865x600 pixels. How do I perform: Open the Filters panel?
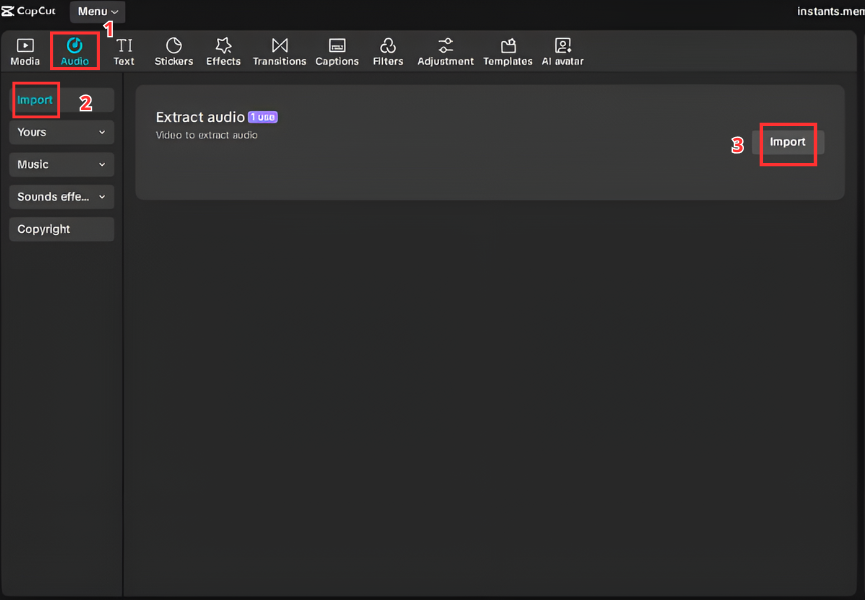click(388, 52)
